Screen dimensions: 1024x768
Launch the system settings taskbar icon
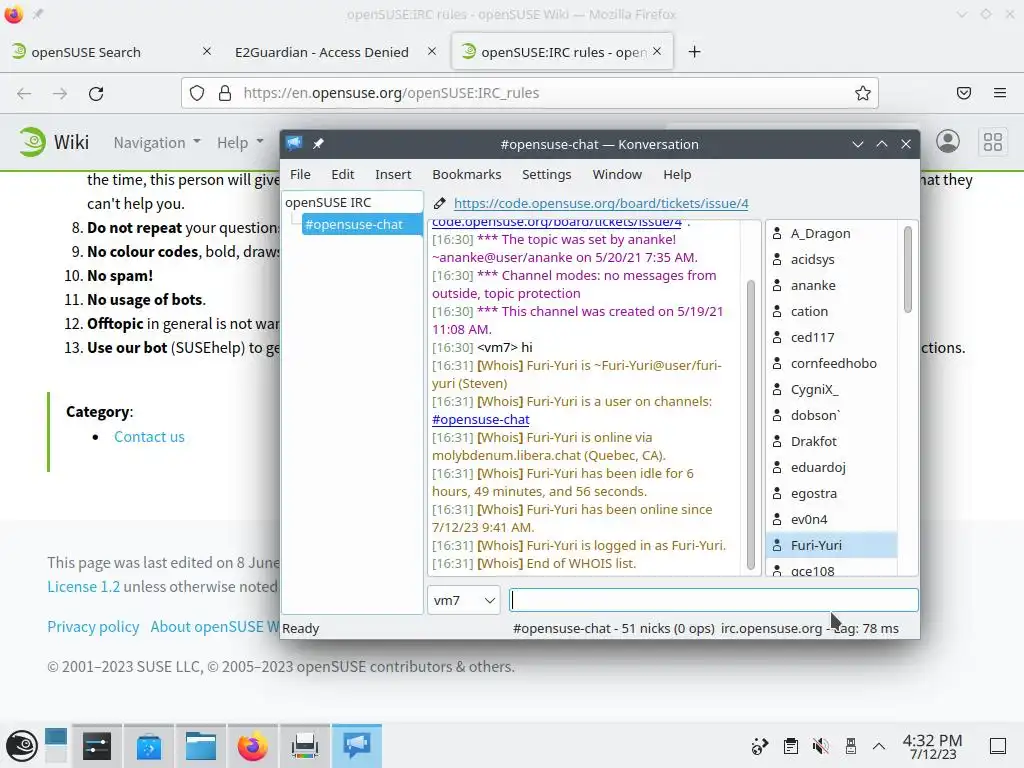97,746
